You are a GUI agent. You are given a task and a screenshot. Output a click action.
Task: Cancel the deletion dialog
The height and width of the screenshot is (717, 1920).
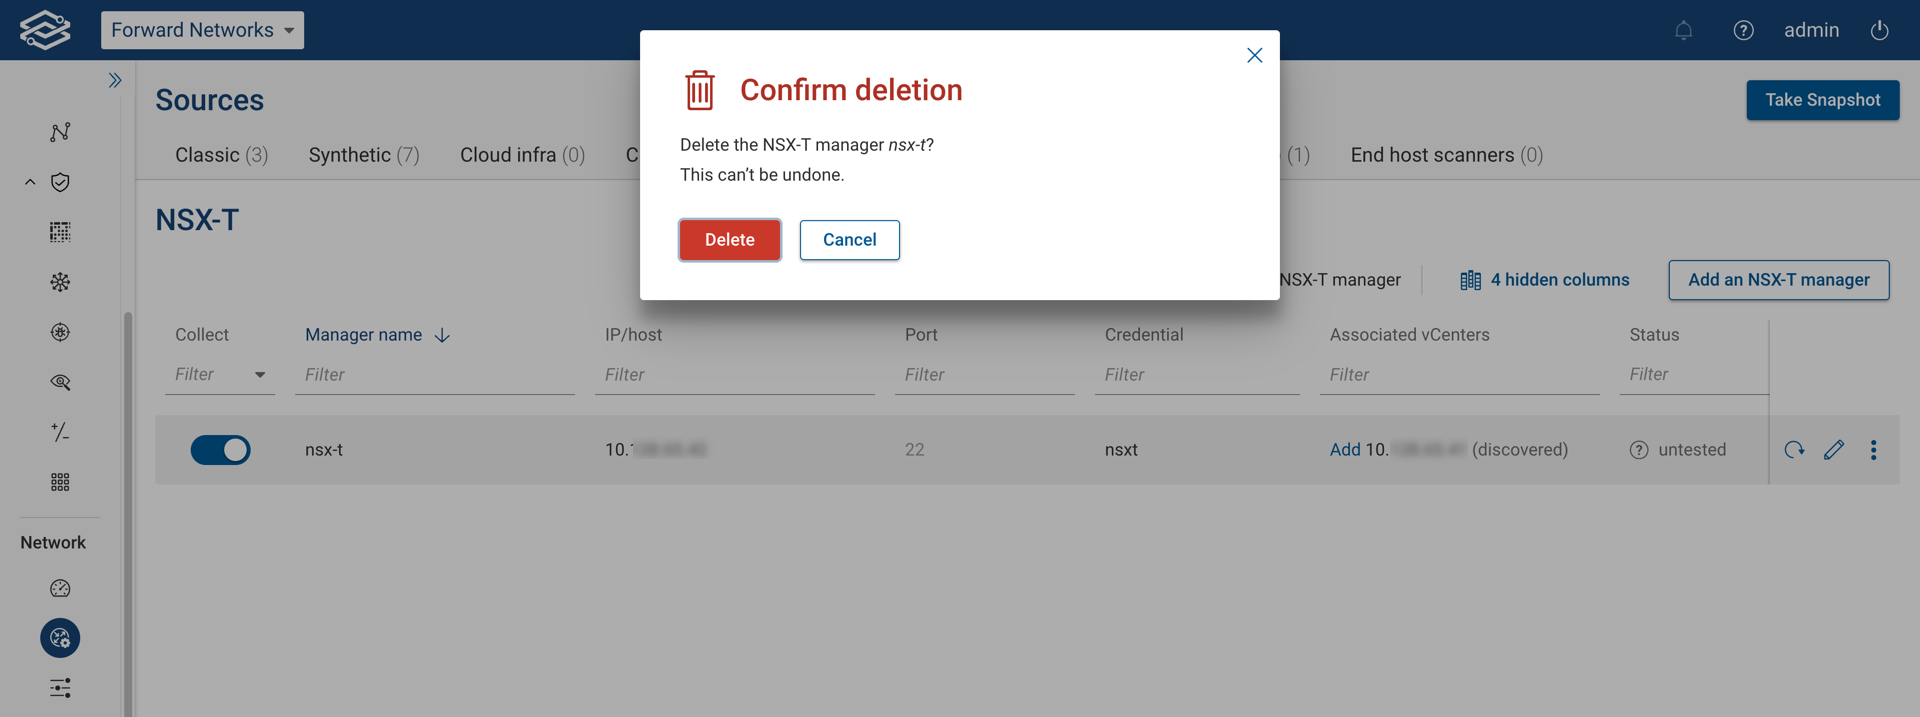click(x=849, y=240)
